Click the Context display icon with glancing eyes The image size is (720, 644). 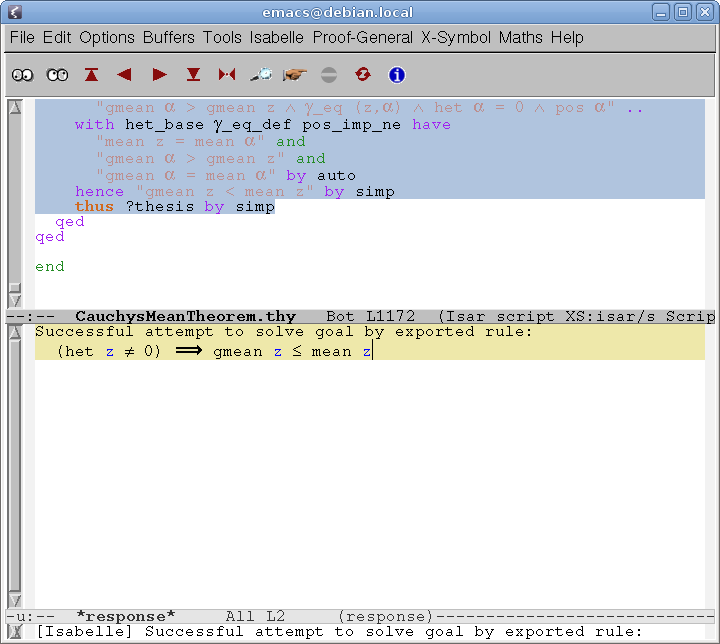pos(57,75)
